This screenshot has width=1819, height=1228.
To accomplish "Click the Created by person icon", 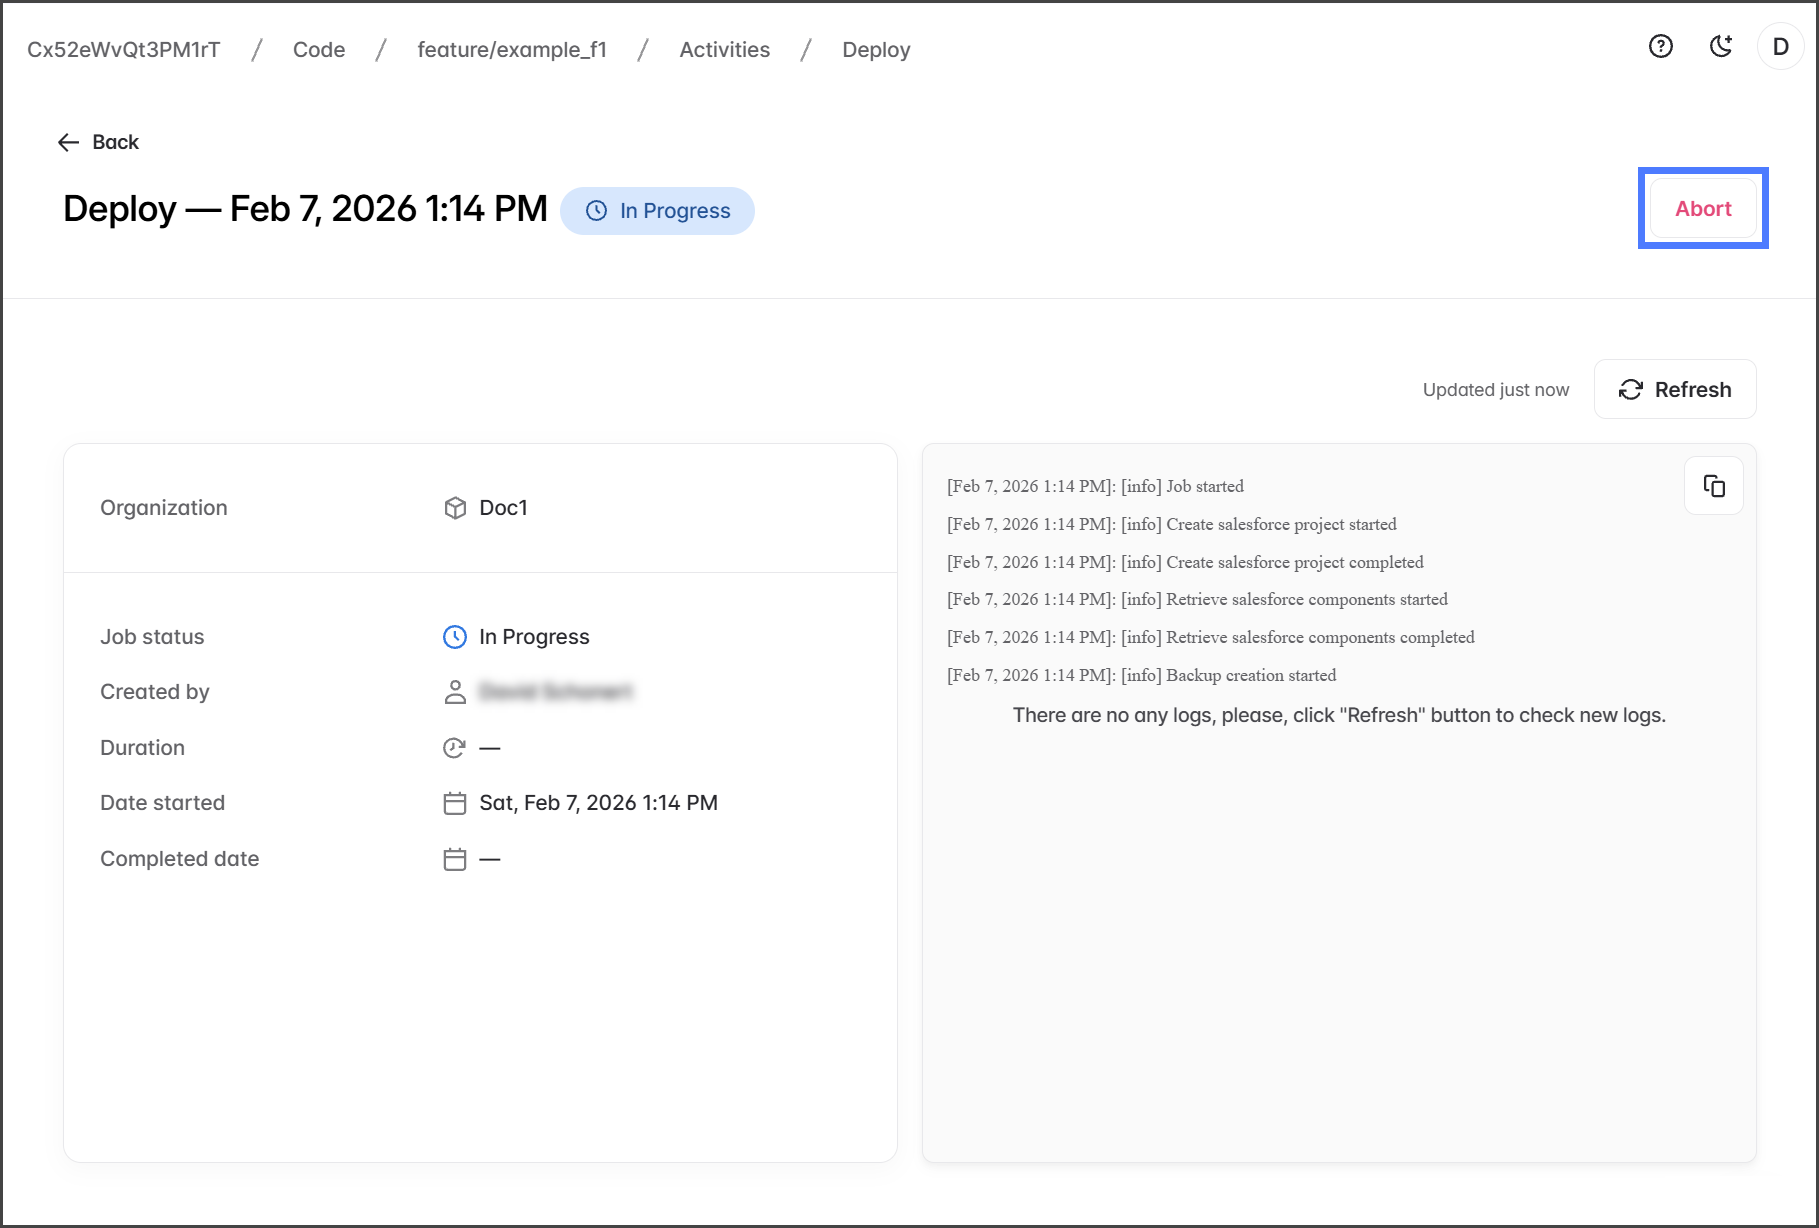I will click(455, 692).
